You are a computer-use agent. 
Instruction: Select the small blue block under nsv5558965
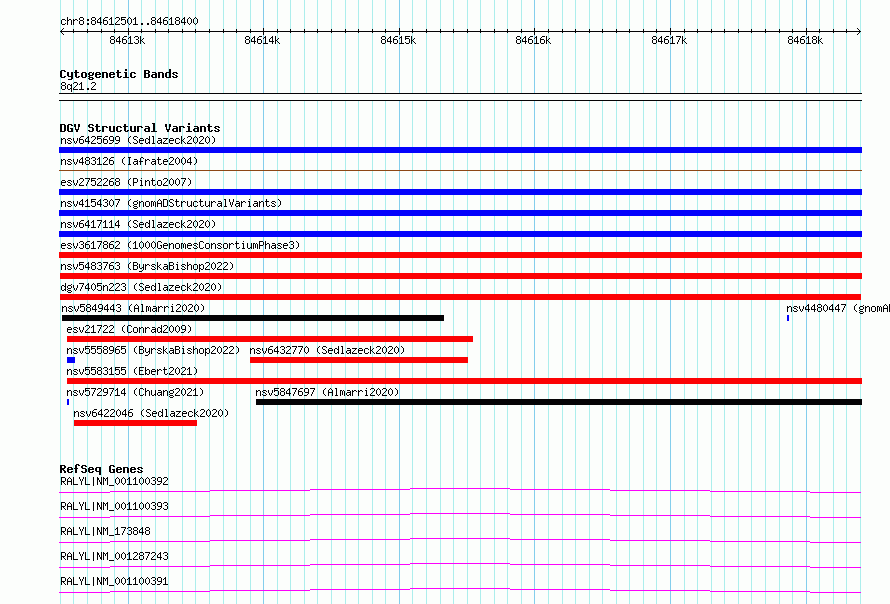coord(71,360)
